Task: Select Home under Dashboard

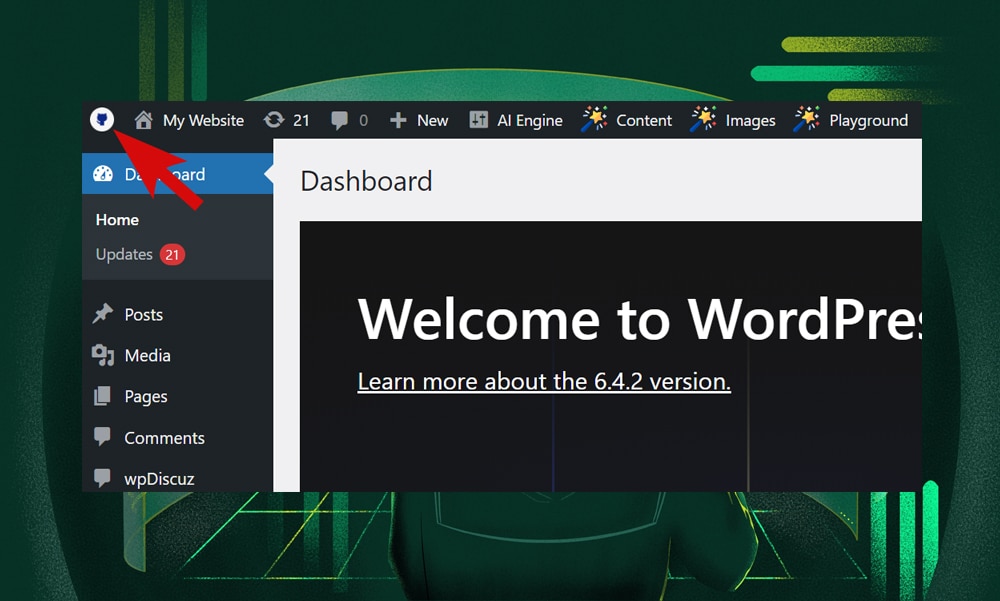Action: tap(117, 219)
